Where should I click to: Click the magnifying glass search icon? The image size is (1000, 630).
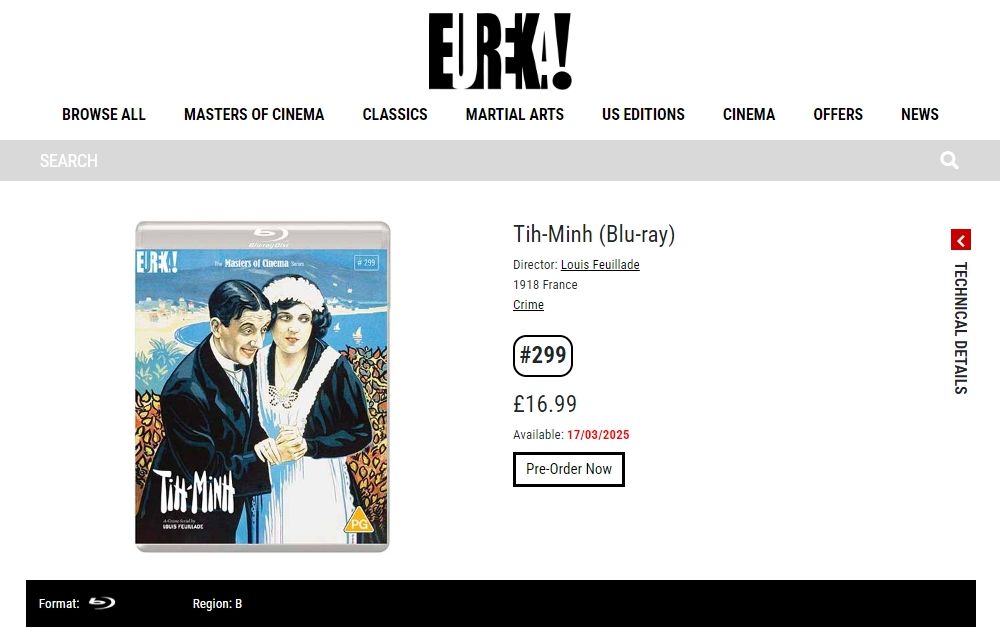949,160
